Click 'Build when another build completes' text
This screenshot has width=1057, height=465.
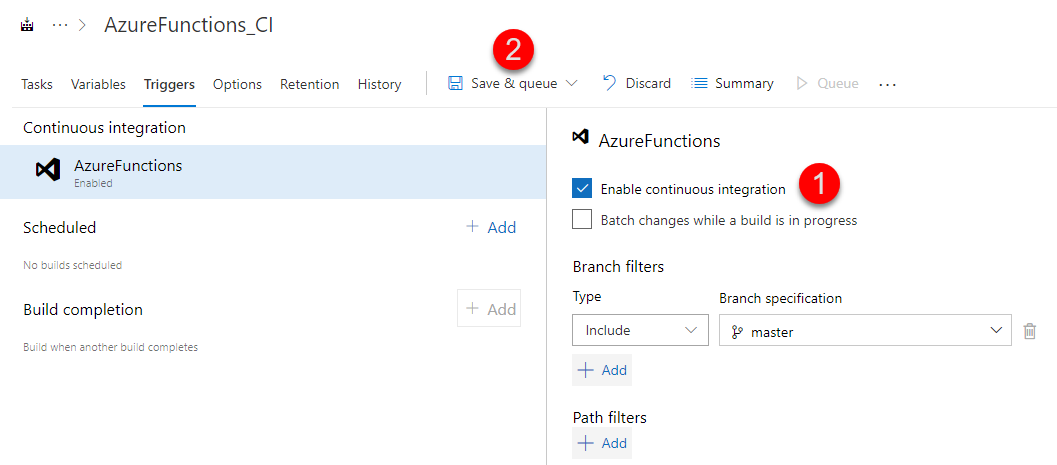point(111,348)
